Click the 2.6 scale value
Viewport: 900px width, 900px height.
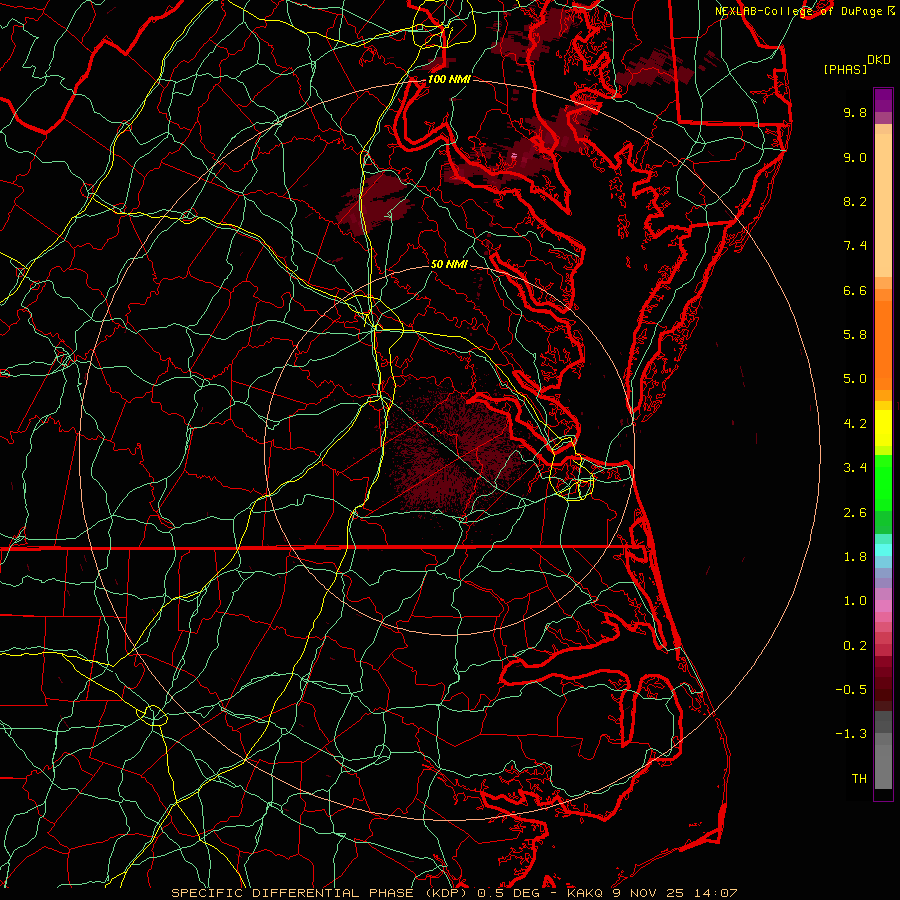pyautogui.click(x=855, y=513)
